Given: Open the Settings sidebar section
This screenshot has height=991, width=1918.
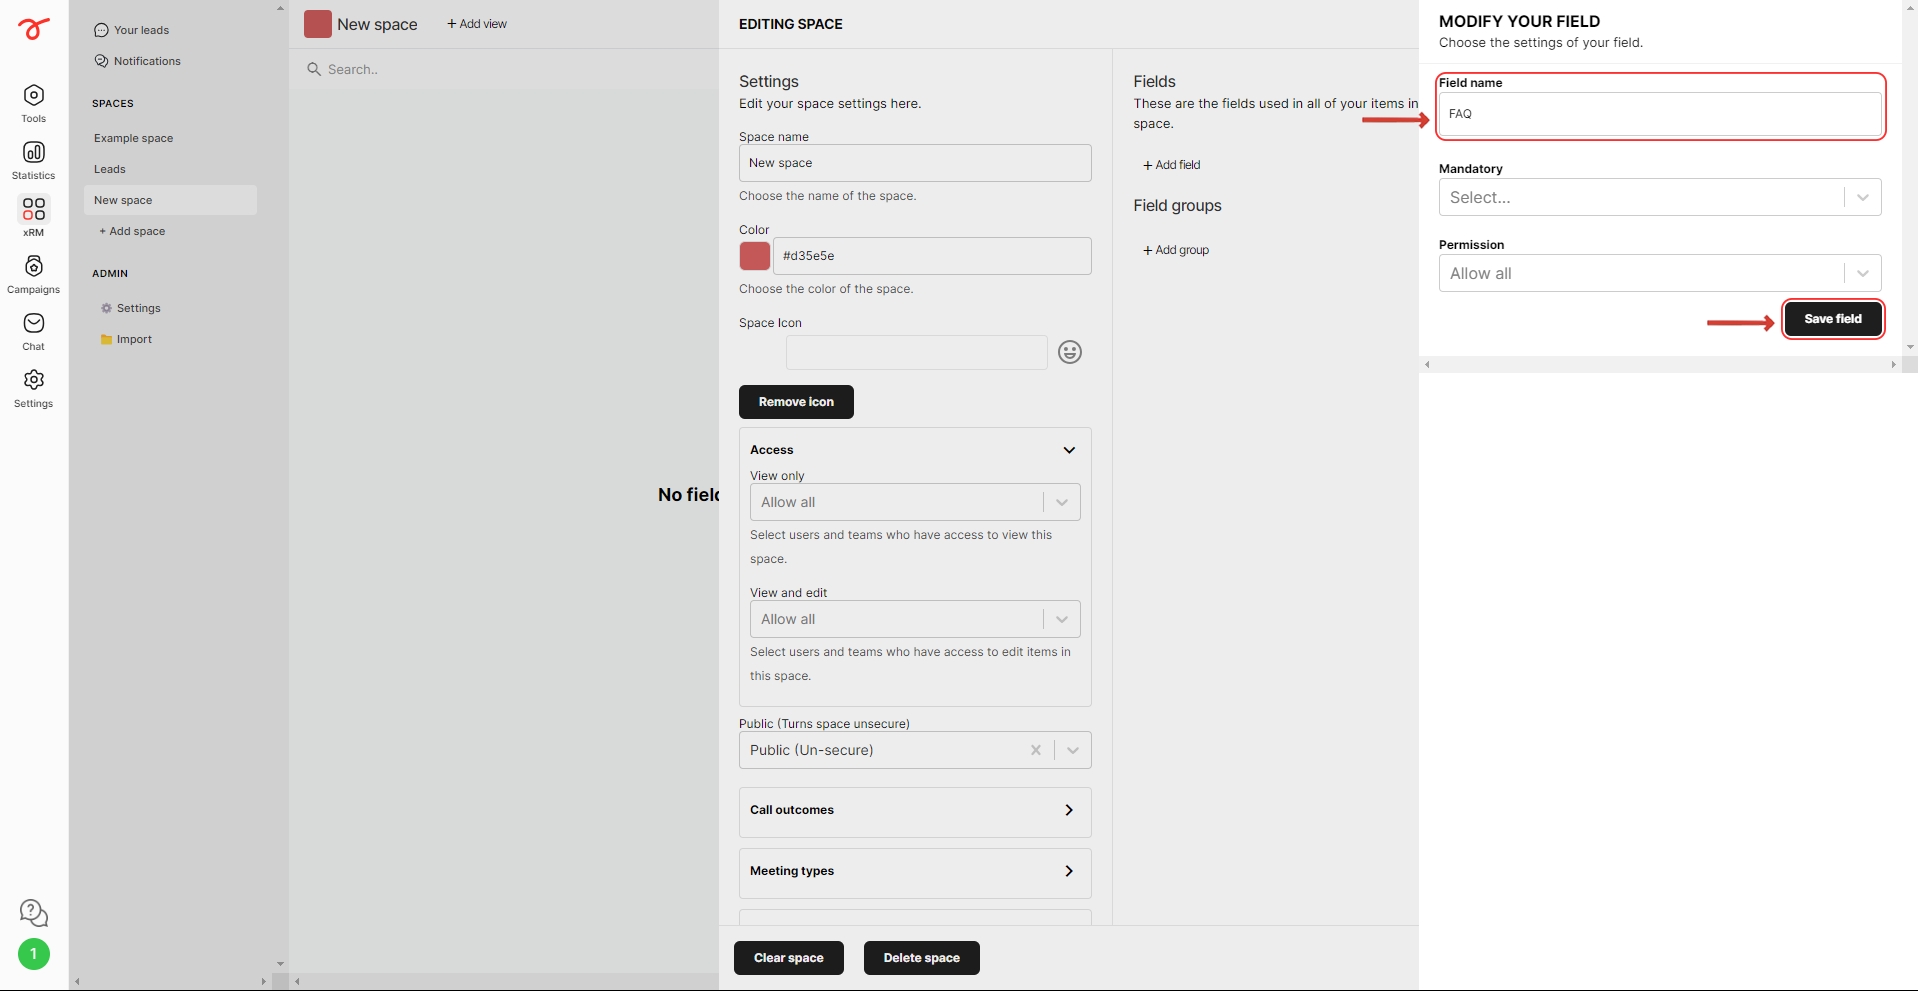Looking at the screenshot, I should coord(33,388).
